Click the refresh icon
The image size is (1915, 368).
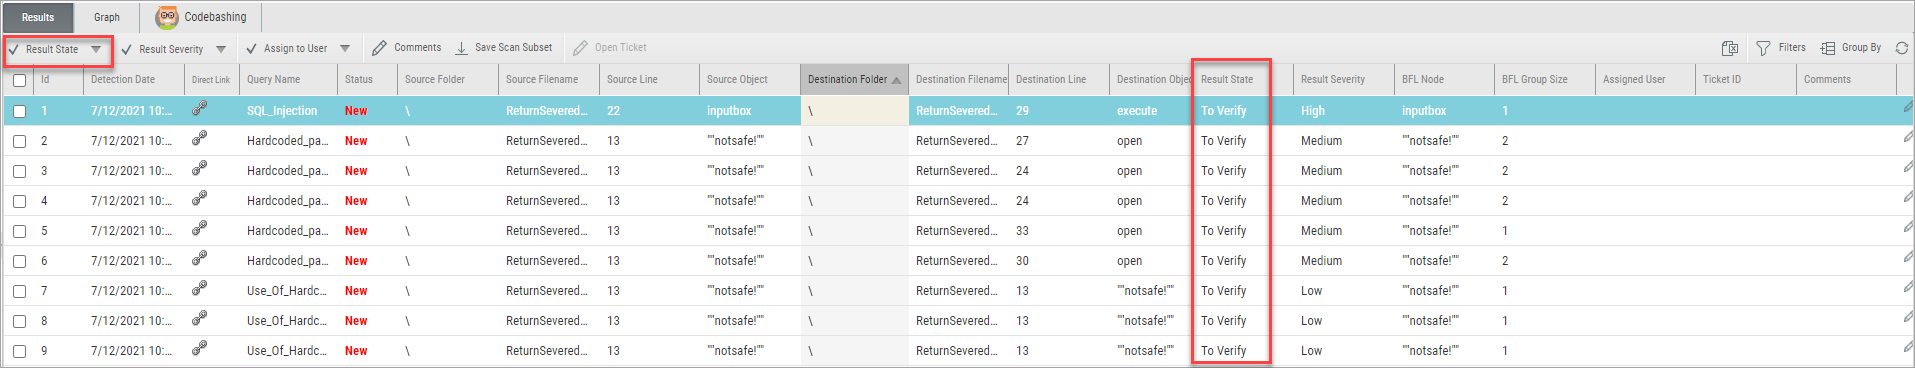click(1902, 48)
